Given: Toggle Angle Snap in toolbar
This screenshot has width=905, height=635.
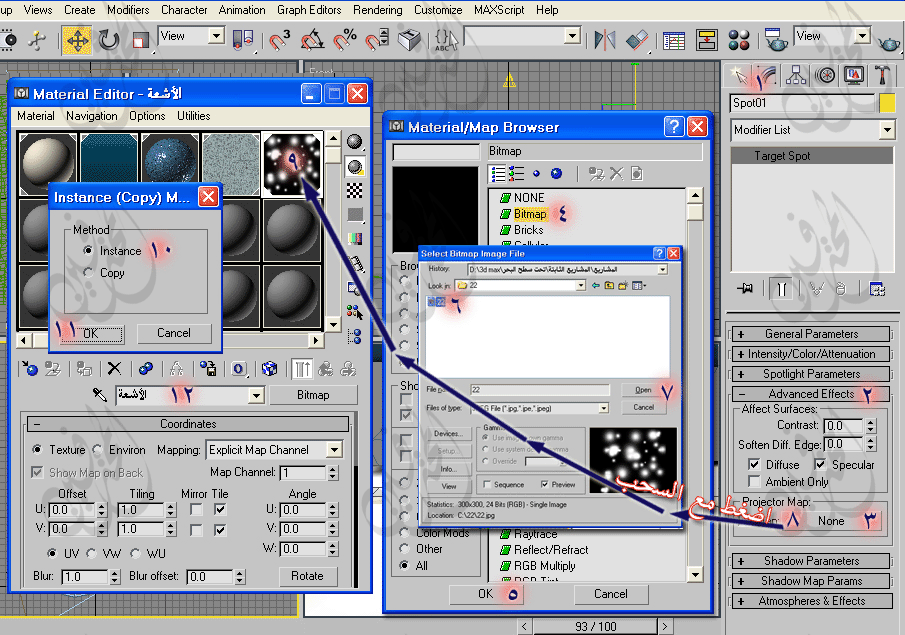Looking at the screenshot, I should coord(312,40).
